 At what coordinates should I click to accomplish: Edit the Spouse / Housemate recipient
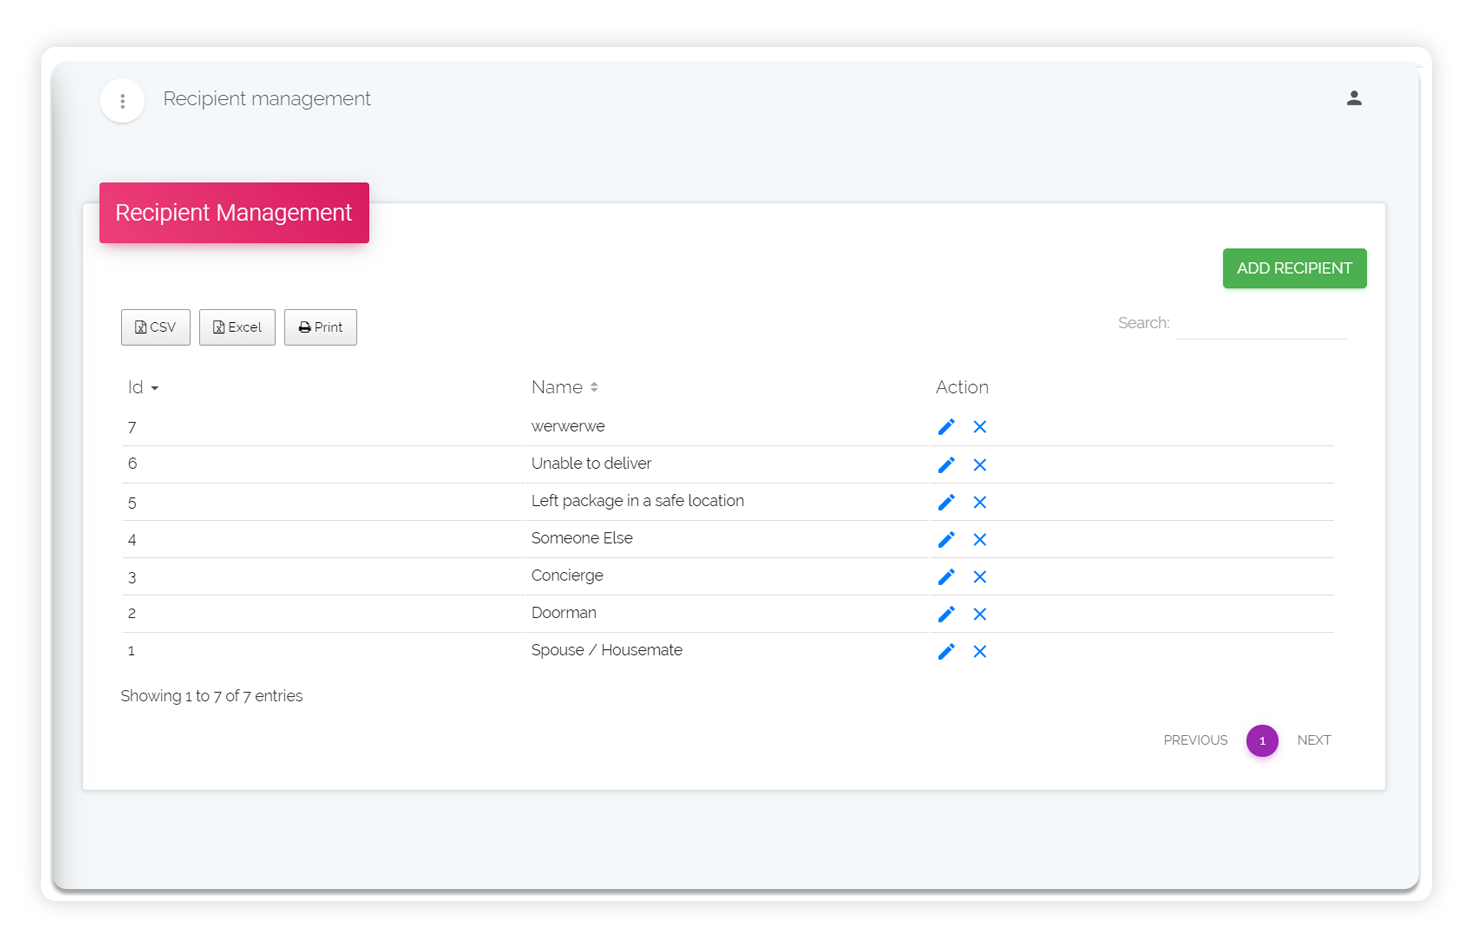(946, 651)
